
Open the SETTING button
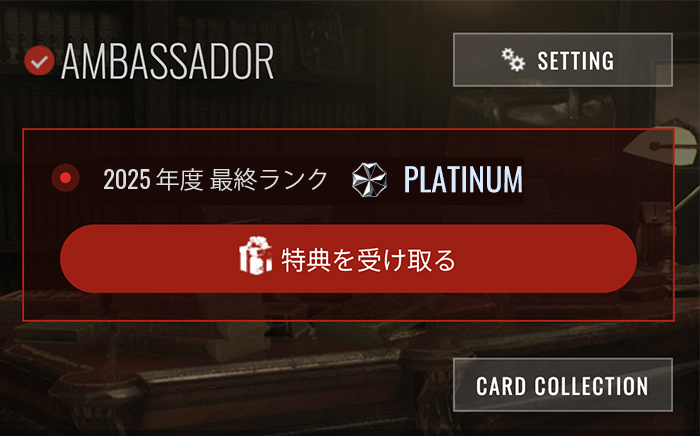562,60
